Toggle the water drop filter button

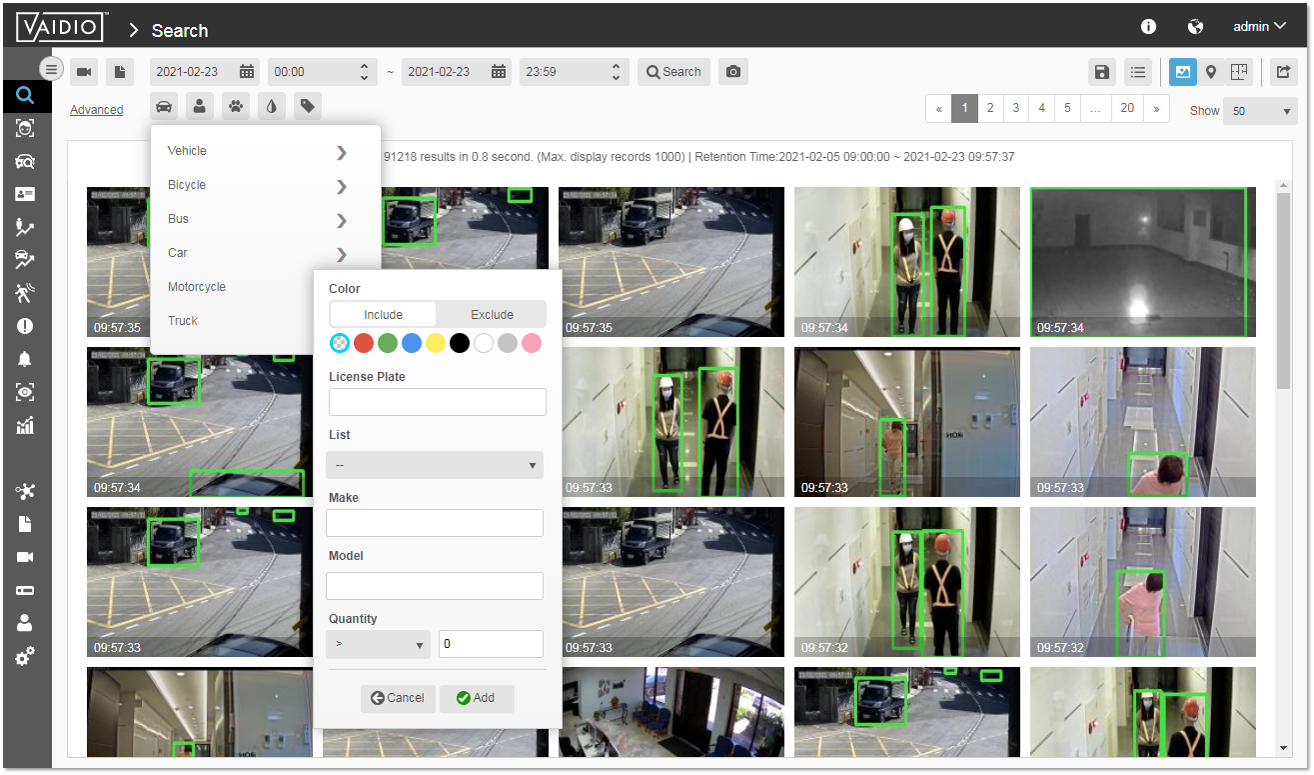point(272,106)
